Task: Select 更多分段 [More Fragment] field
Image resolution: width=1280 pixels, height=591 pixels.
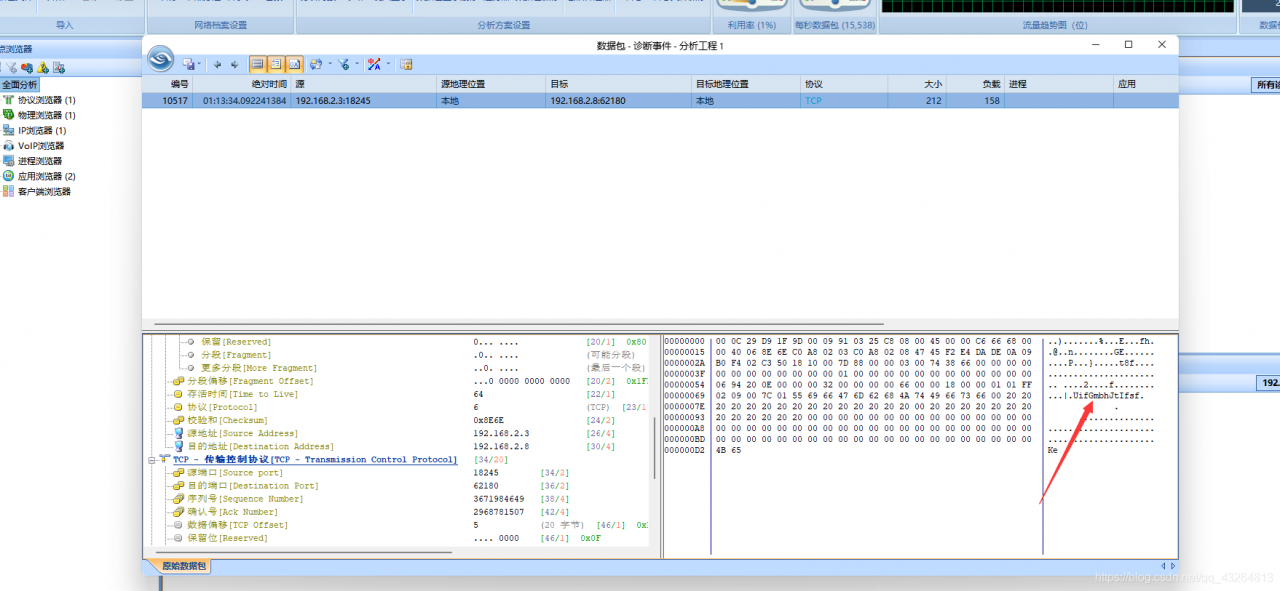Action: pyautogui.click(x=258, y=368)
